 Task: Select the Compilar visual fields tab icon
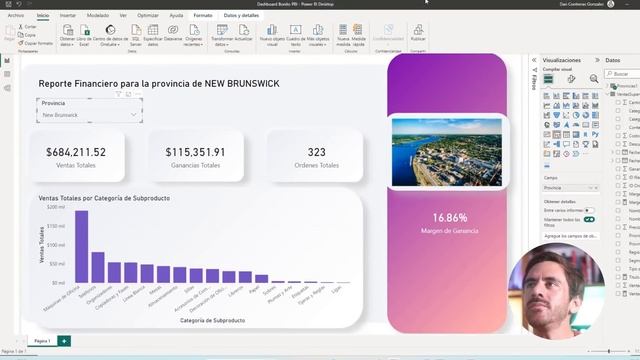[548, 79]
